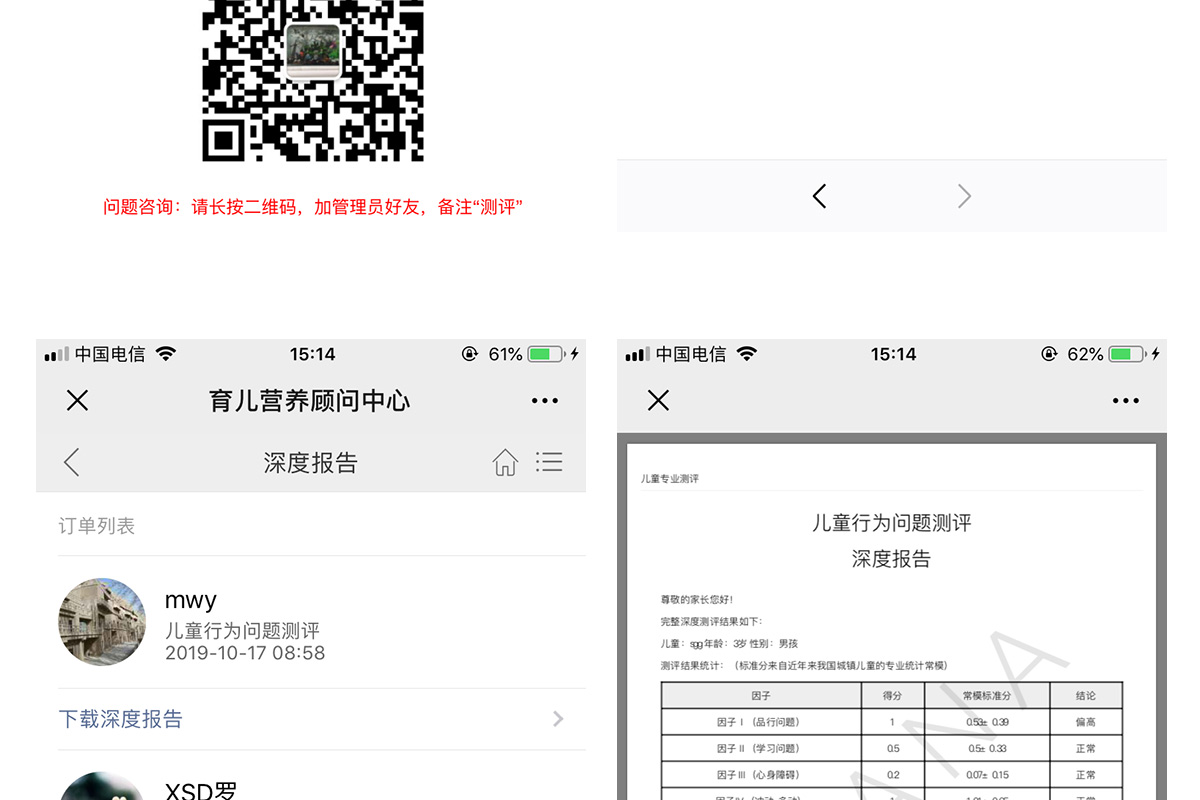The width and height of the screenshot is (1200, 800).
Task: Select the 2019-10-17 08:58 timestamp
Action: click(245, 653)
